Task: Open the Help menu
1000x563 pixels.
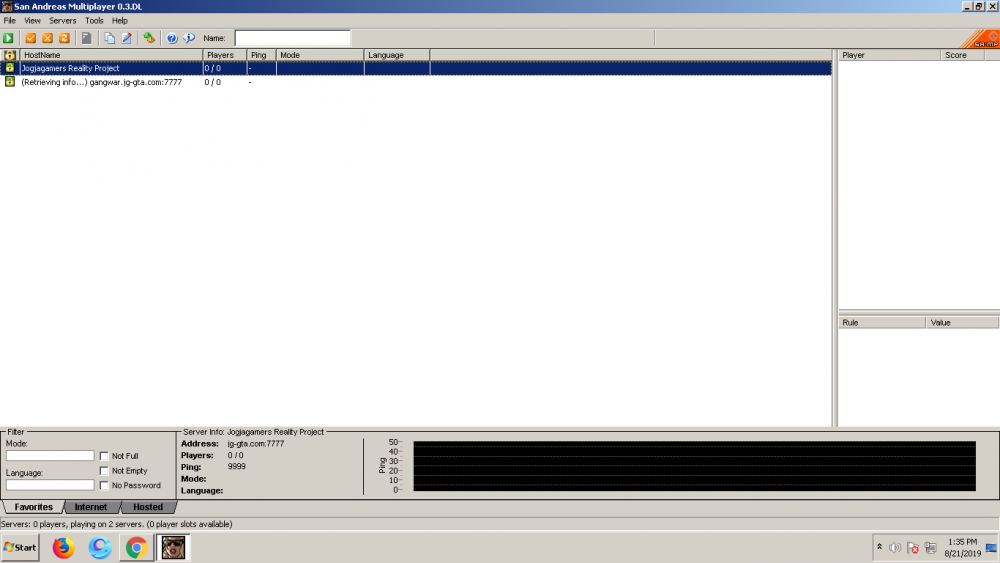Action: [x=120, y=20]
